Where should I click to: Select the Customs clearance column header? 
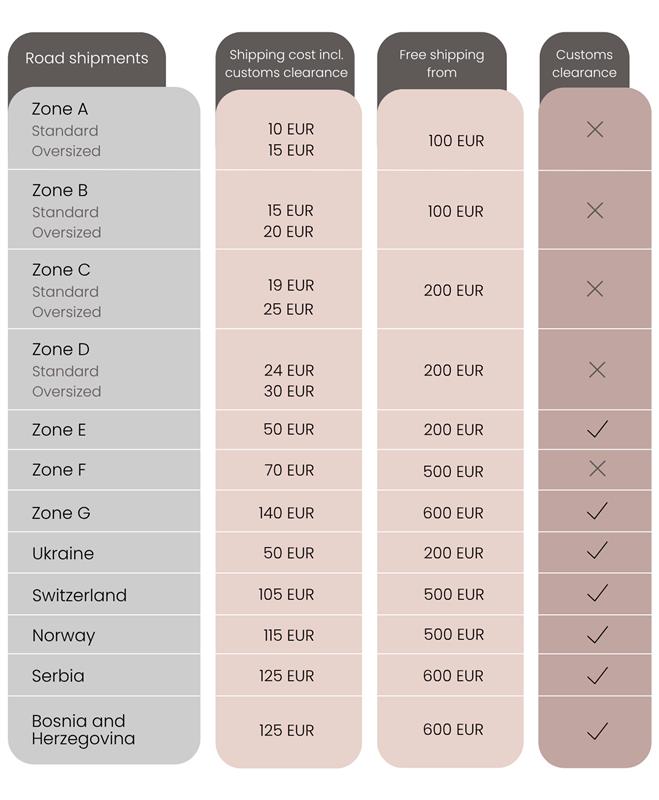click(584, 64)
